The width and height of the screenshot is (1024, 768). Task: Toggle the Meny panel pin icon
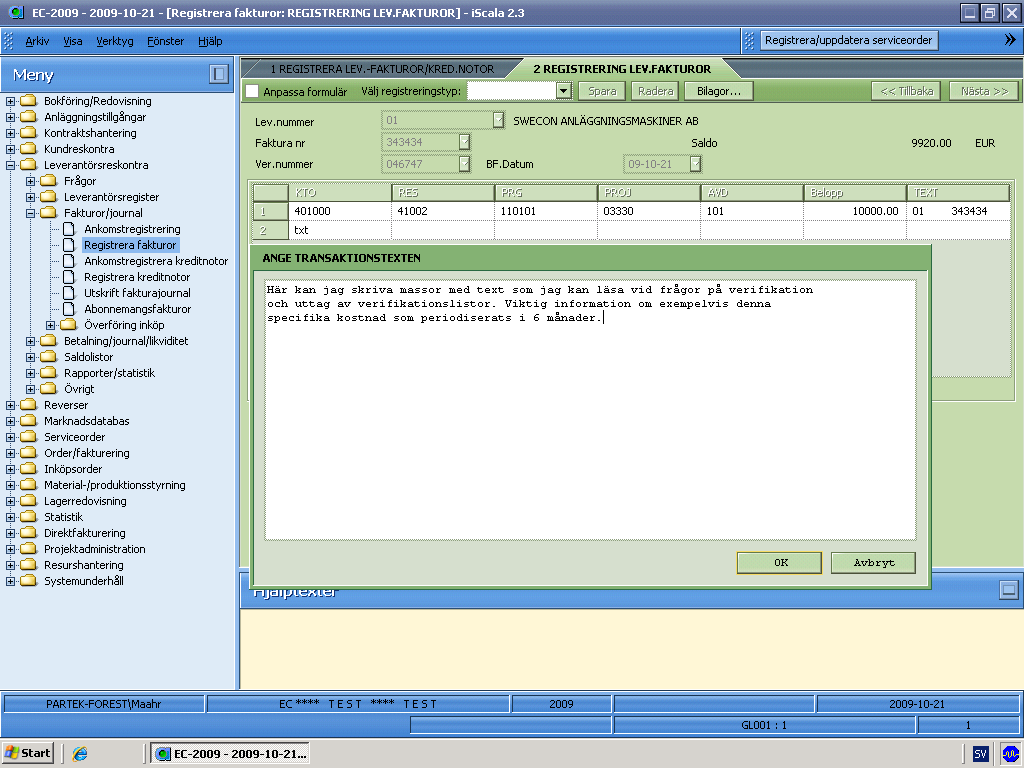point(219,74)
